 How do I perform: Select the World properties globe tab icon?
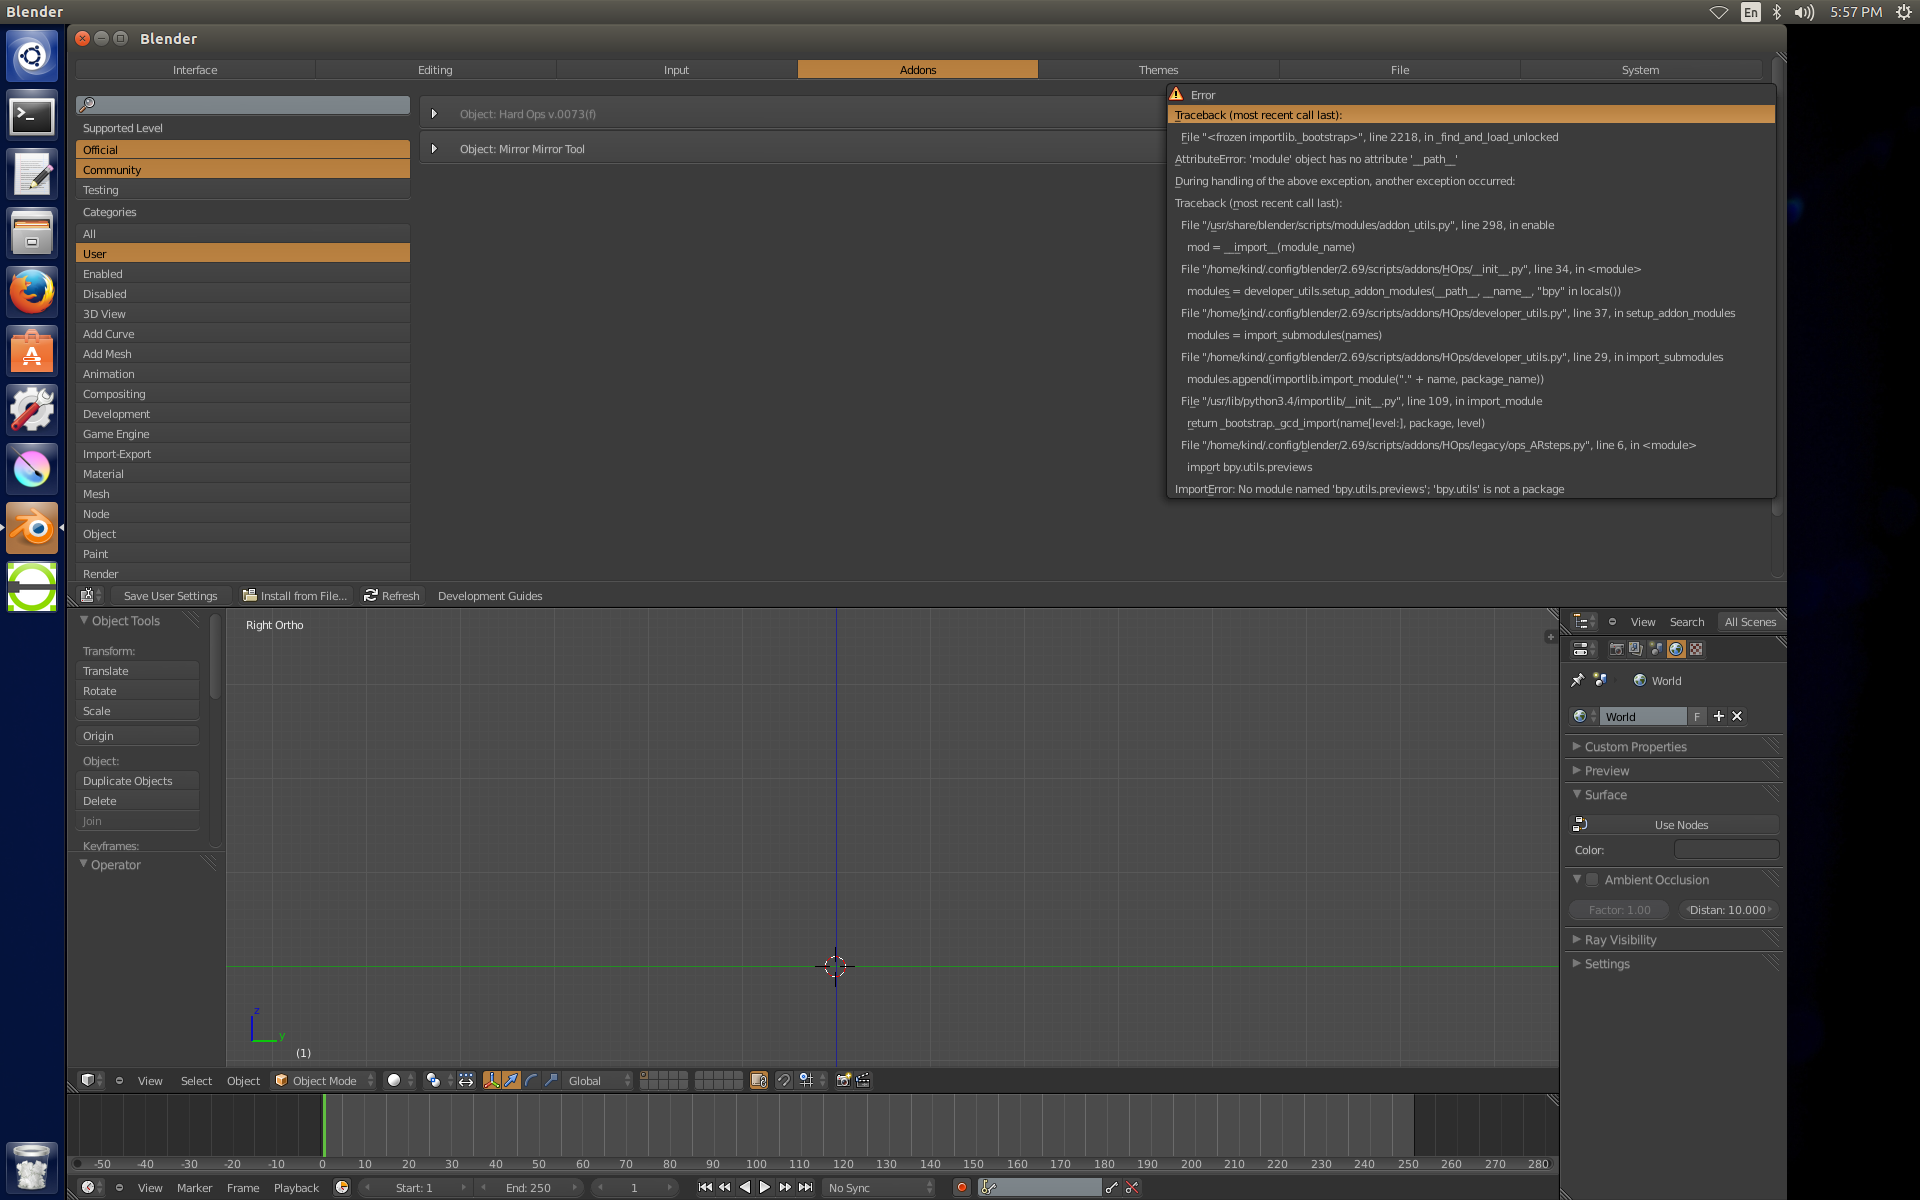coord(1676,649)
